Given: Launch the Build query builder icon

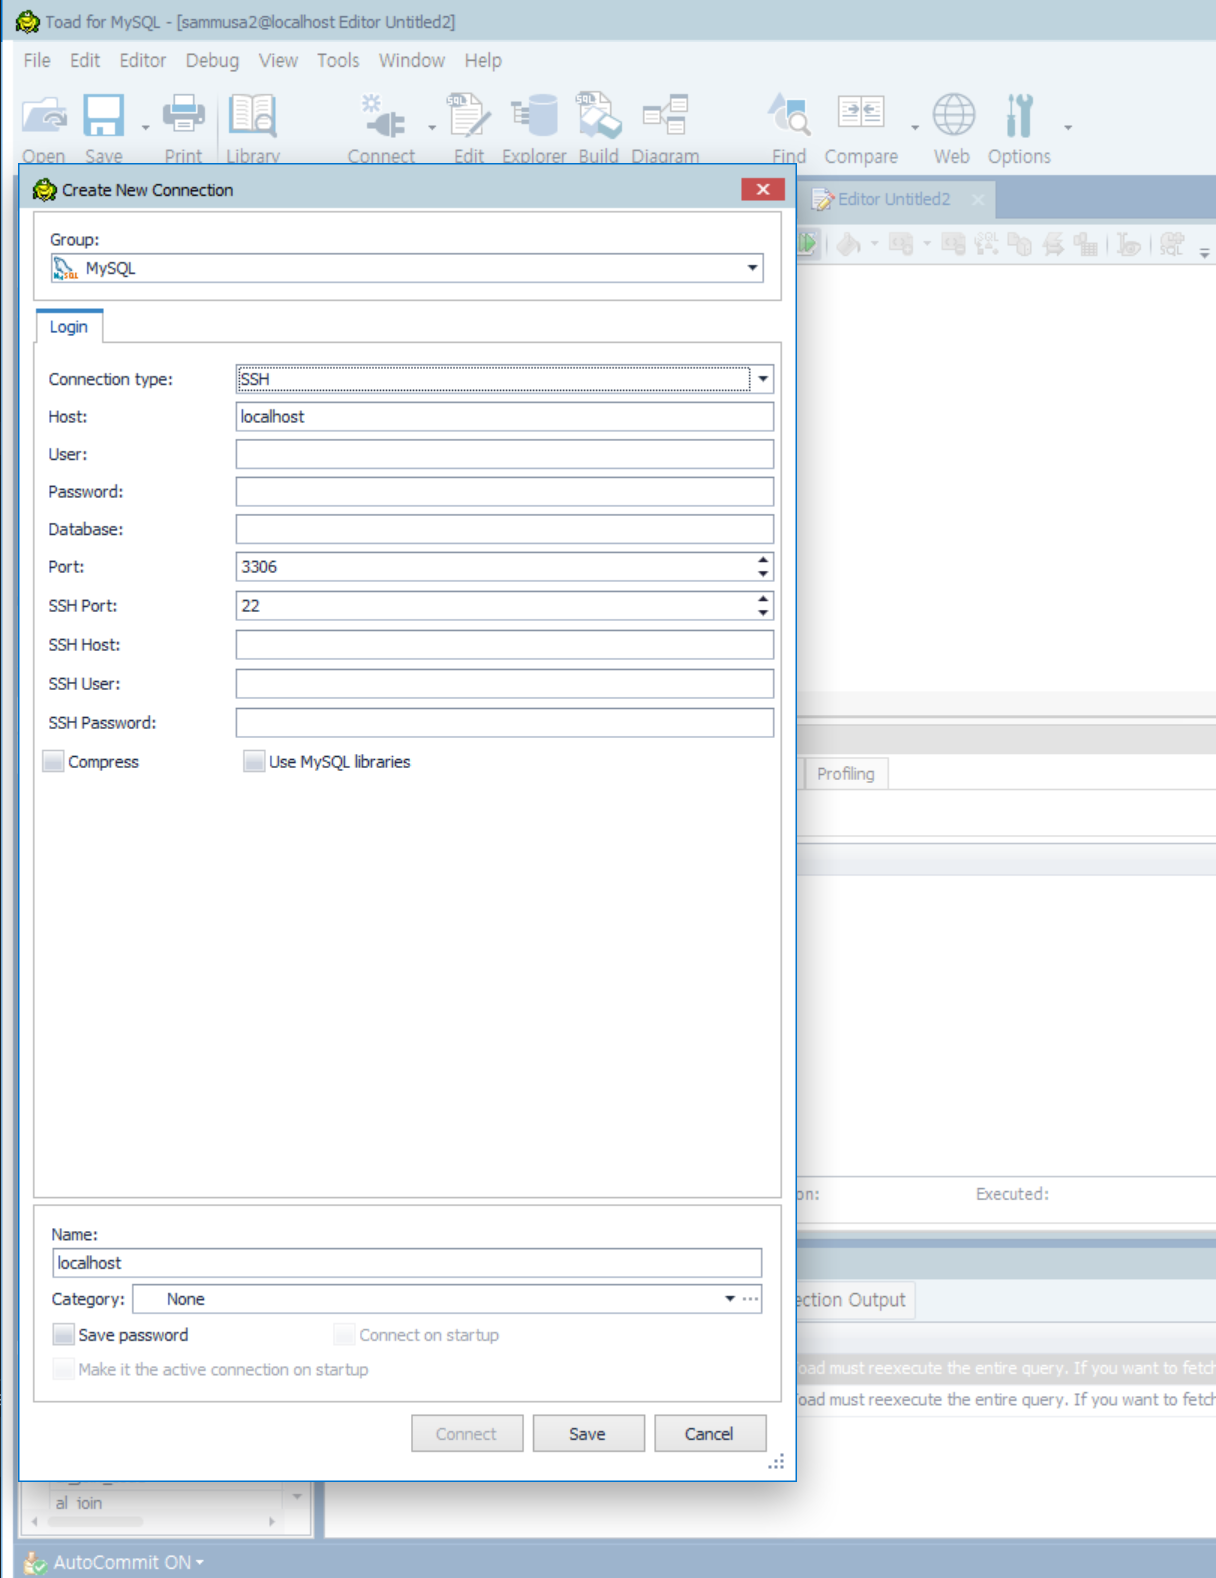Looking at the screenshot, I should [598, 117].
